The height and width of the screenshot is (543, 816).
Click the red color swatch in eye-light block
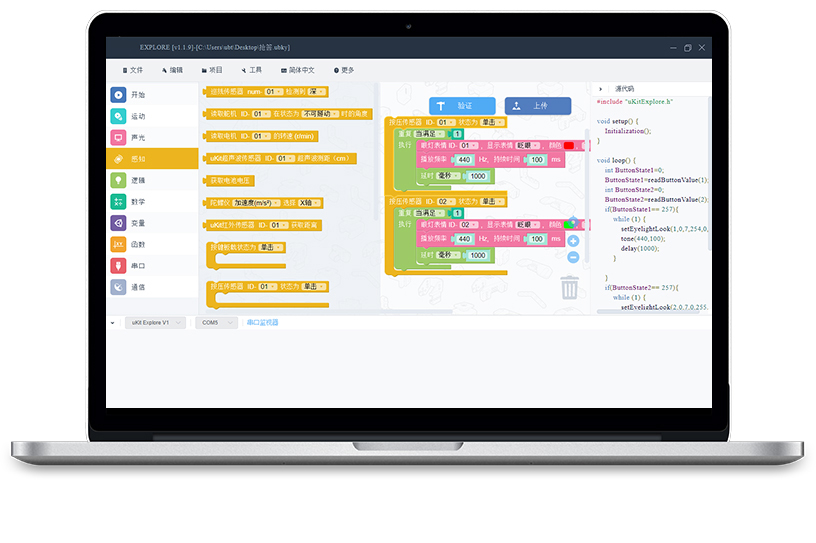tap(568, 145)
